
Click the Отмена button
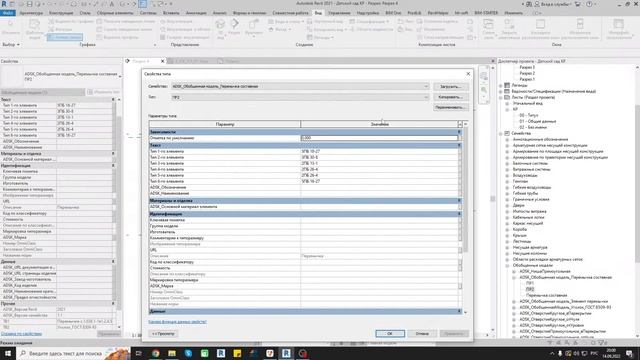point(422,333)
